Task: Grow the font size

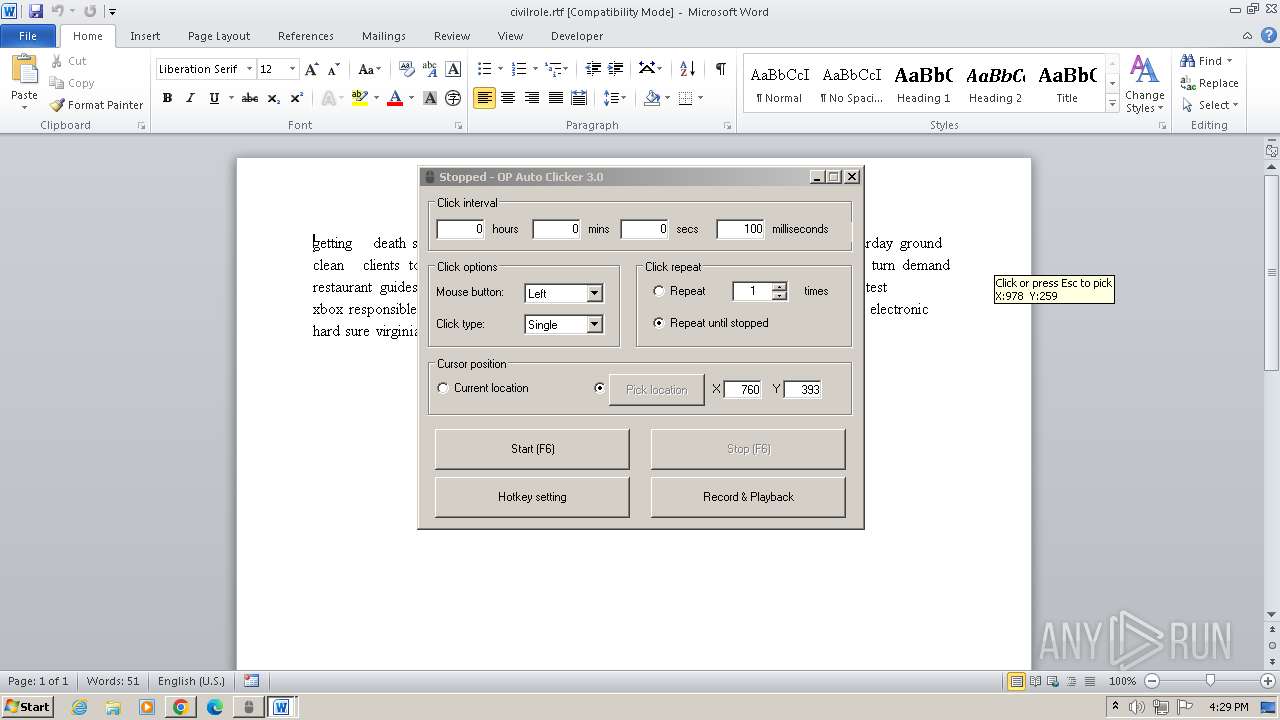Action: click(312, 69)
